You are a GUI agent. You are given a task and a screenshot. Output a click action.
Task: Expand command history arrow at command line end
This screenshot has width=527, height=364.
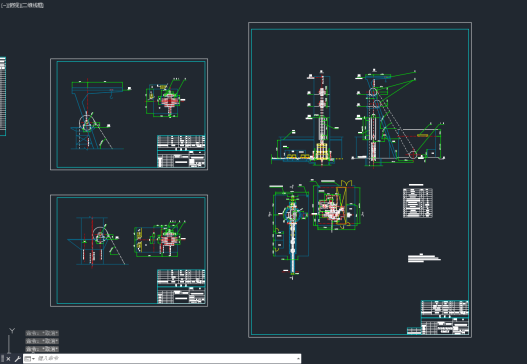coord(298,359)
